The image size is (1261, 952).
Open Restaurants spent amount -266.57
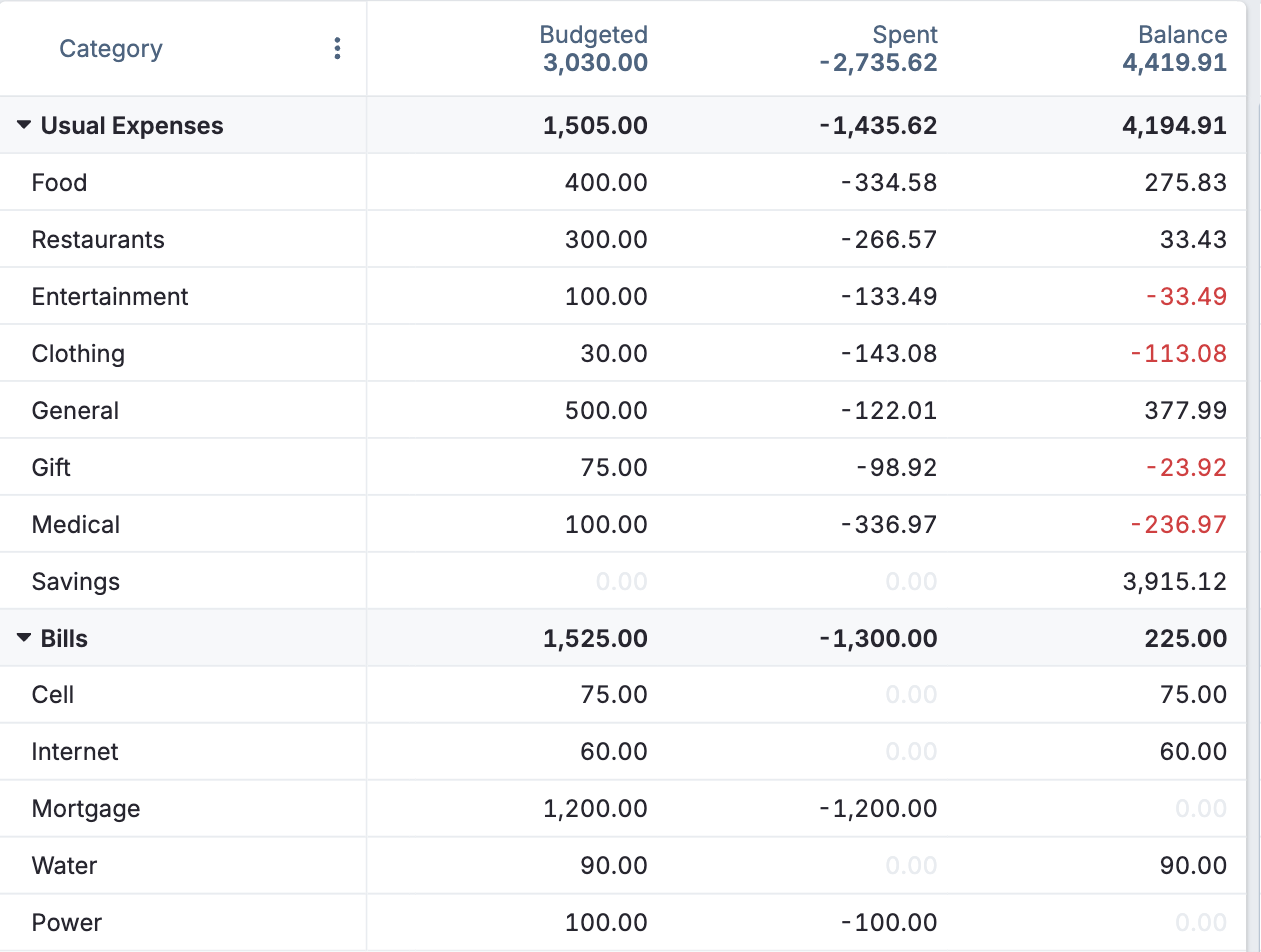[889, 240]
